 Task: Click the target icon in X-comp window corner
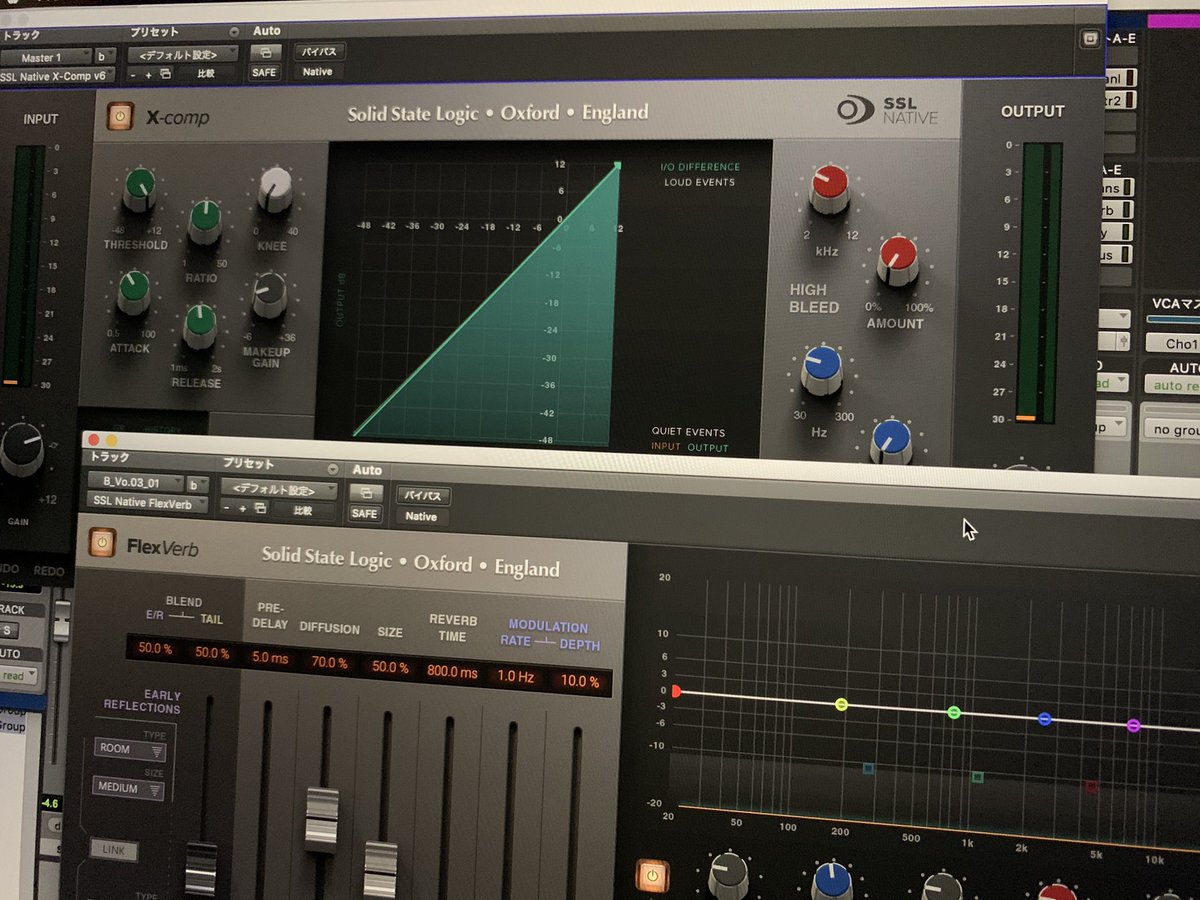coord(1089,39)
